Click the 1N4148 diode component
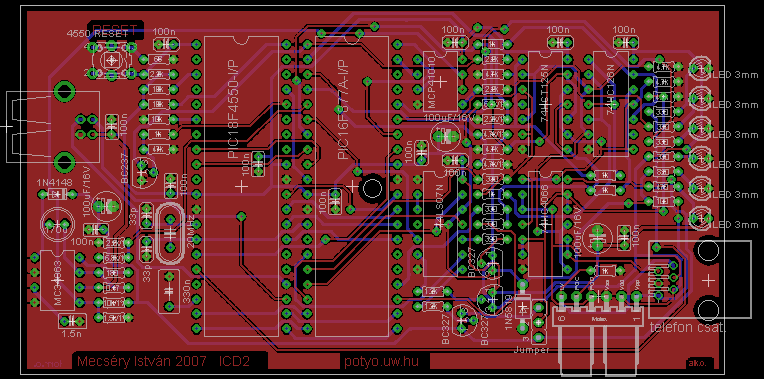764x379 pixels. [58, 194]
